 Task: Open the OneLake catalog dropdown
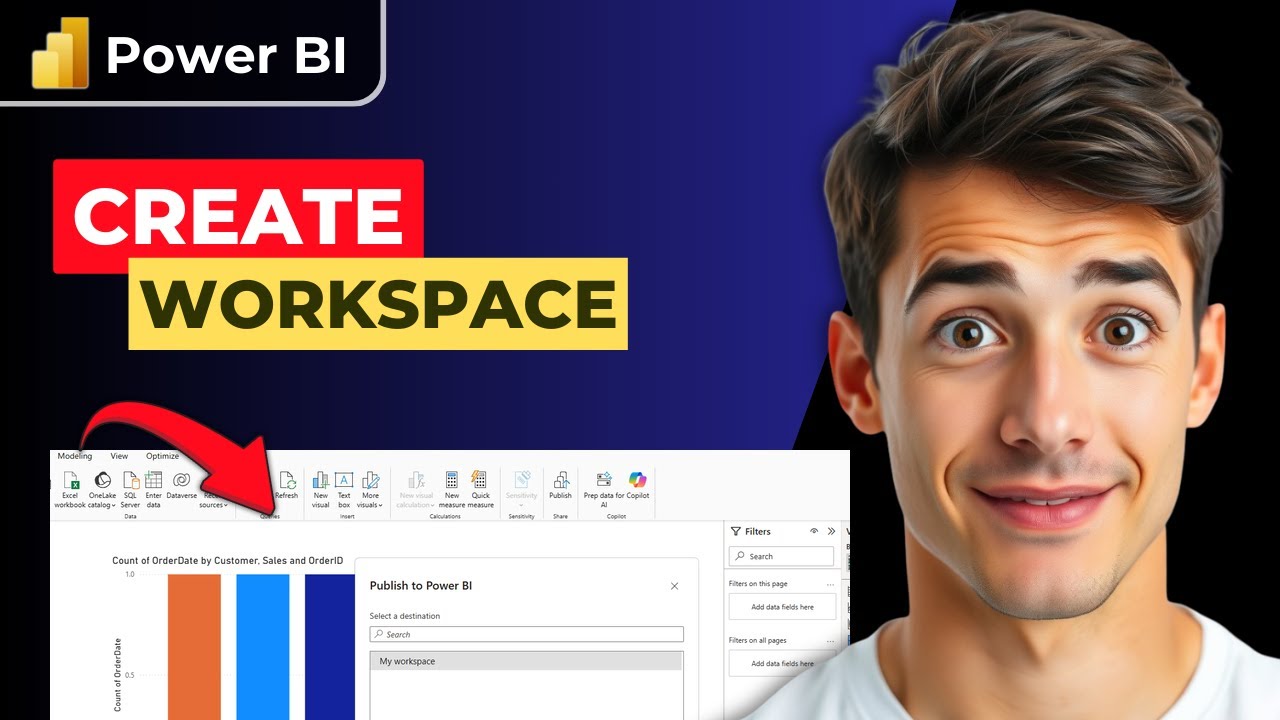(x=103, y=489)
